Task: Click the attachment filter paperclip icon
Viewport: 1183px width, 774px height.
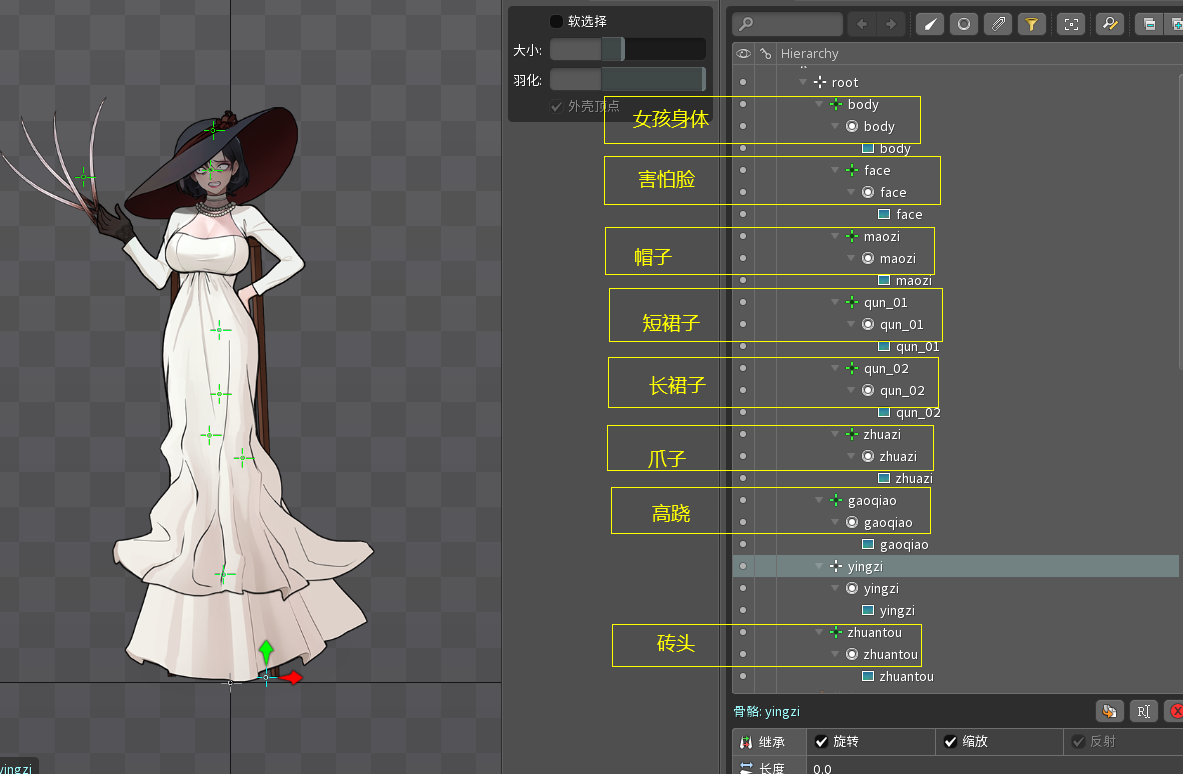Action: click(x=997, y=24)
